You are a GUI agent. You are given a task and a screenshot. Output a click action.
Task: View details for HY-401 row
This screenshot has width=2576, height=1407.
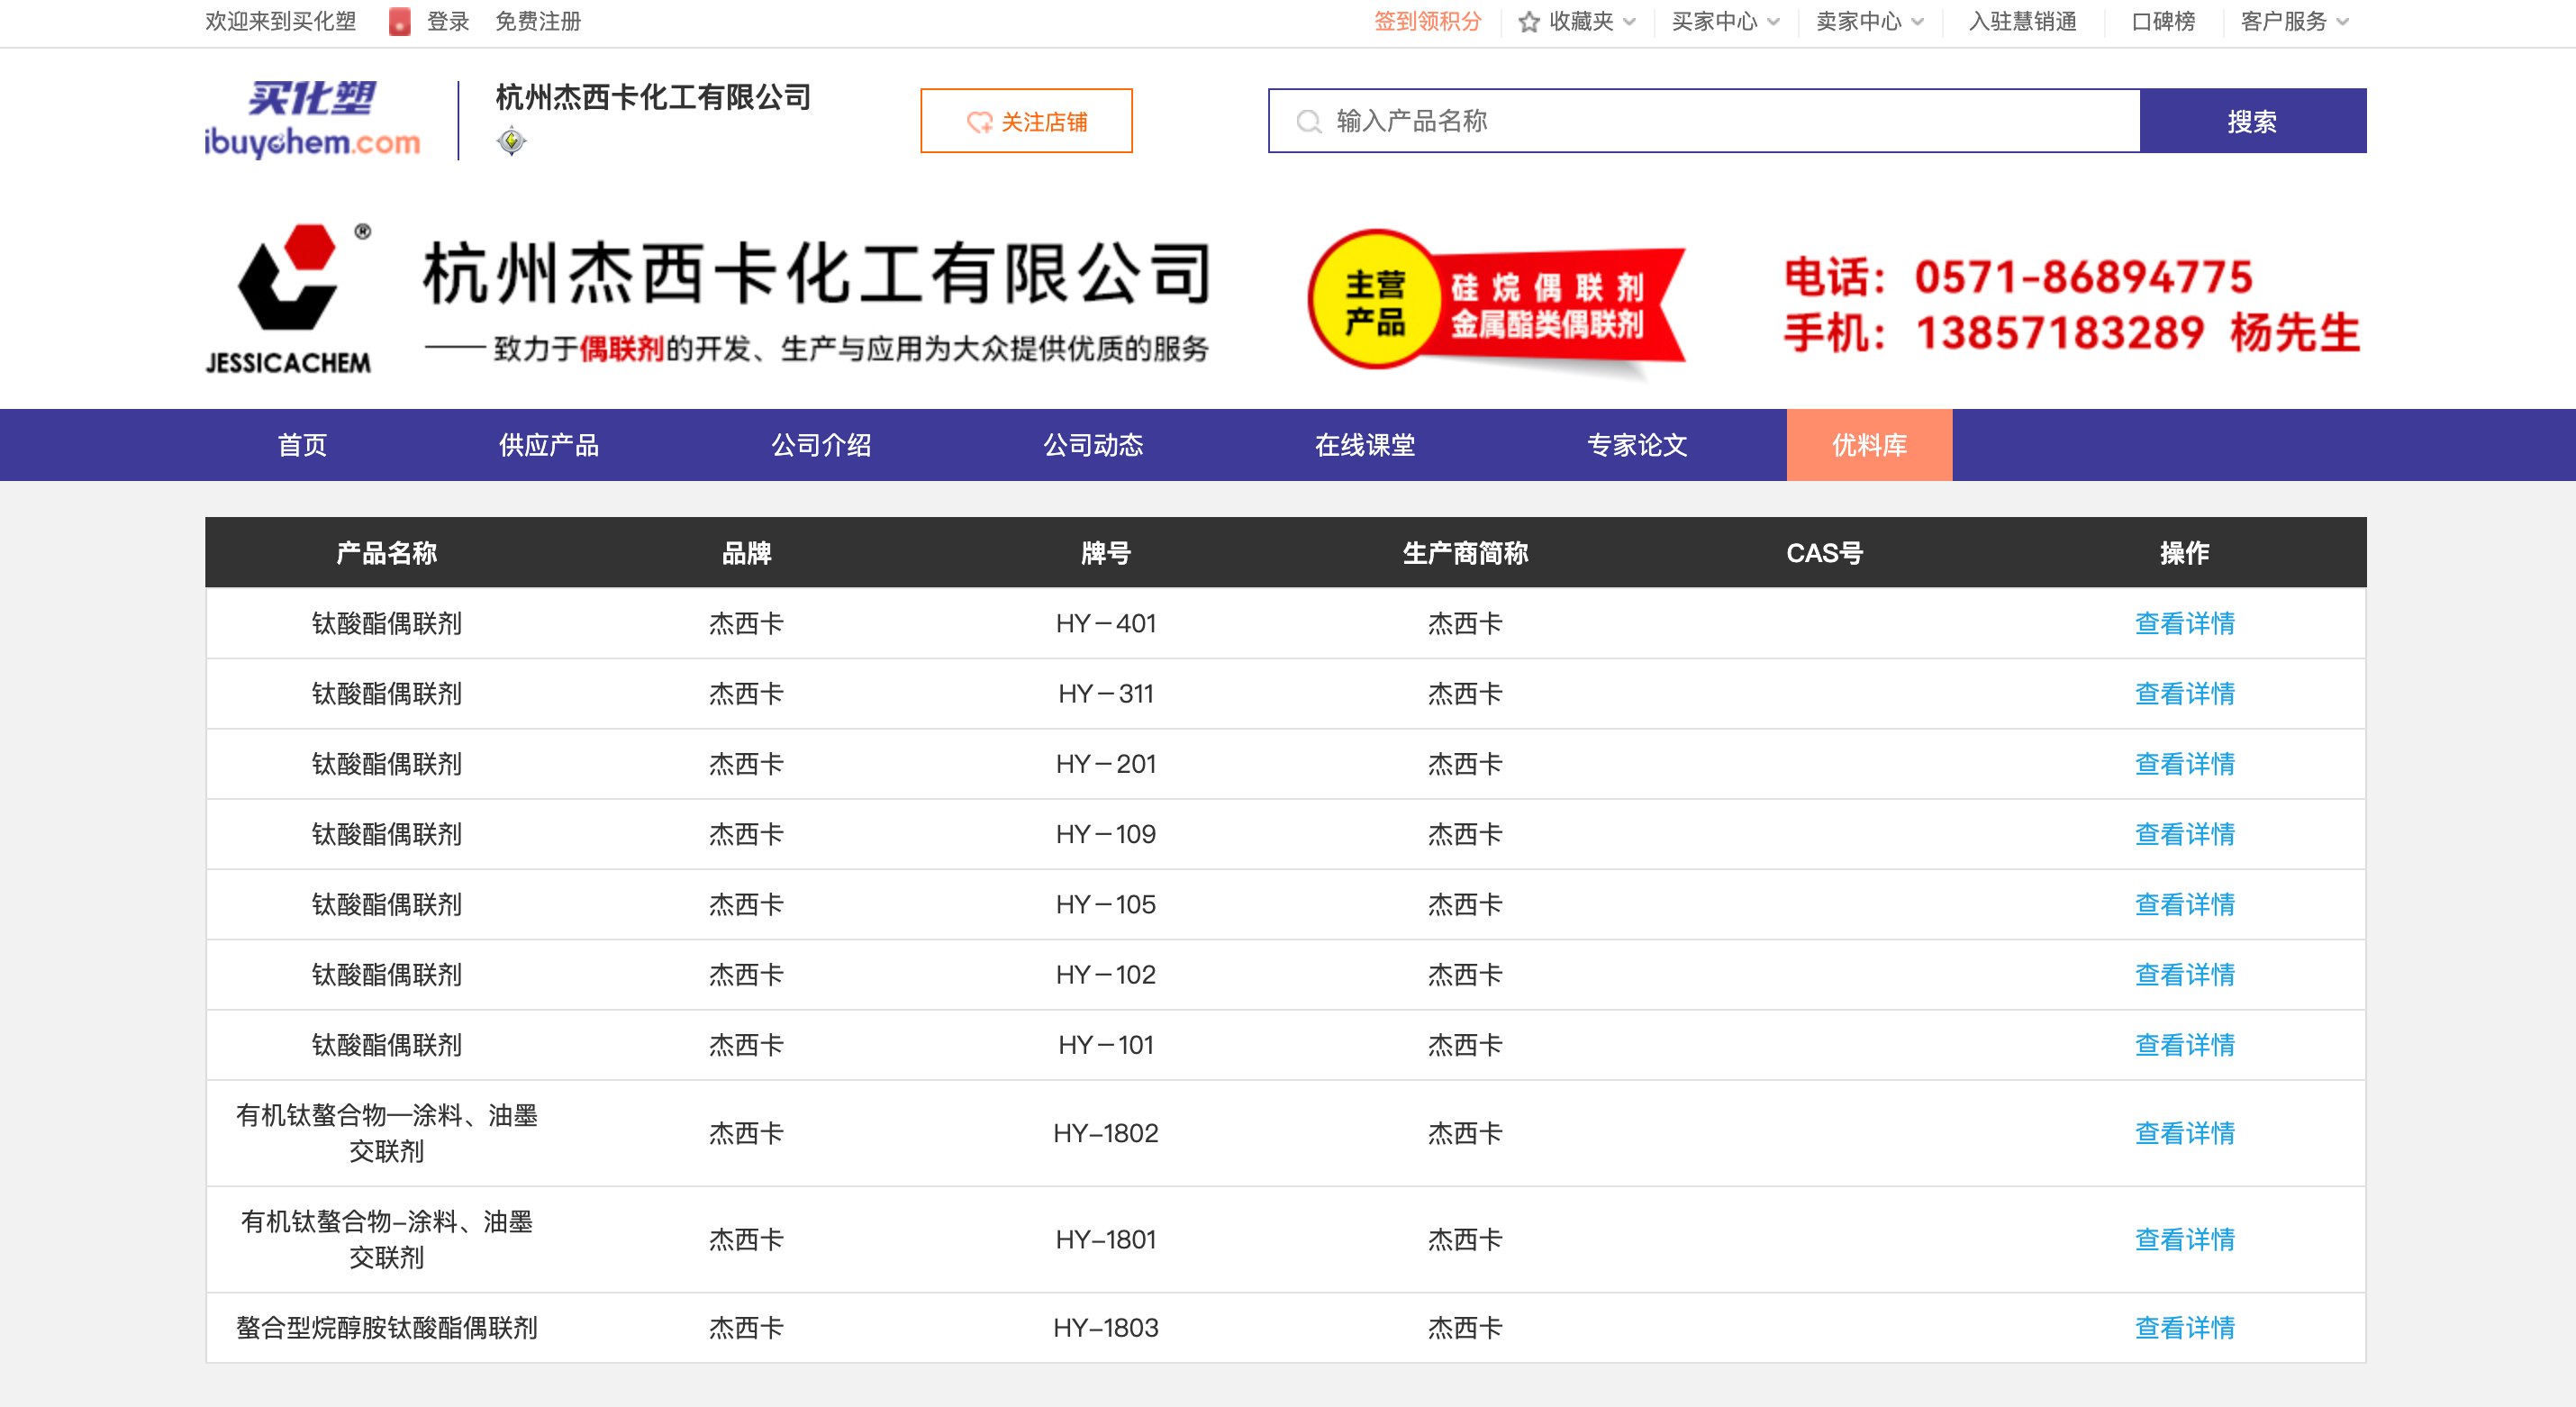pyautogui.click(x=2184, y=623)
